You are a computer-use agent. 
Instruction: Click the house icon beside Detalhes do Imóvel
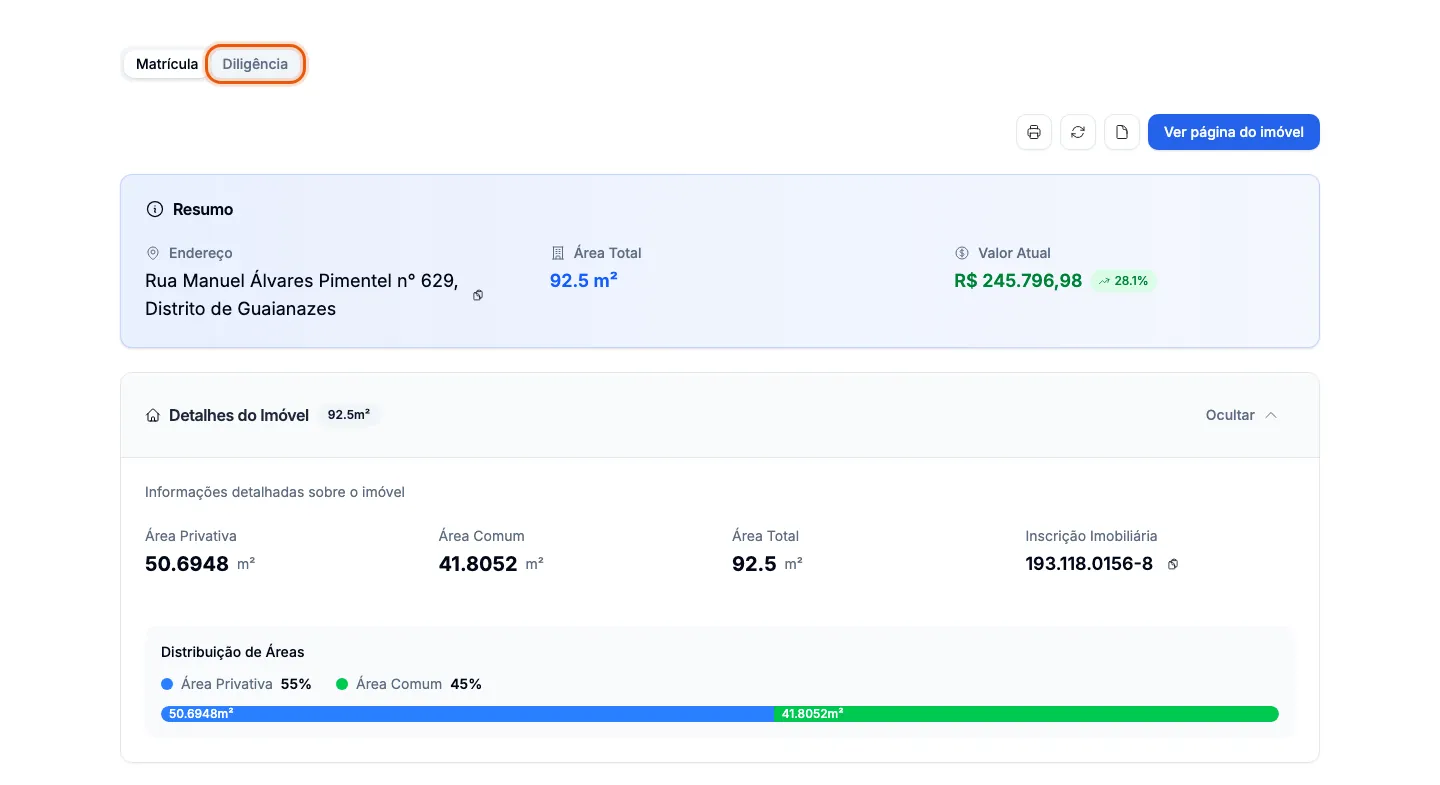tap(153, 415)
